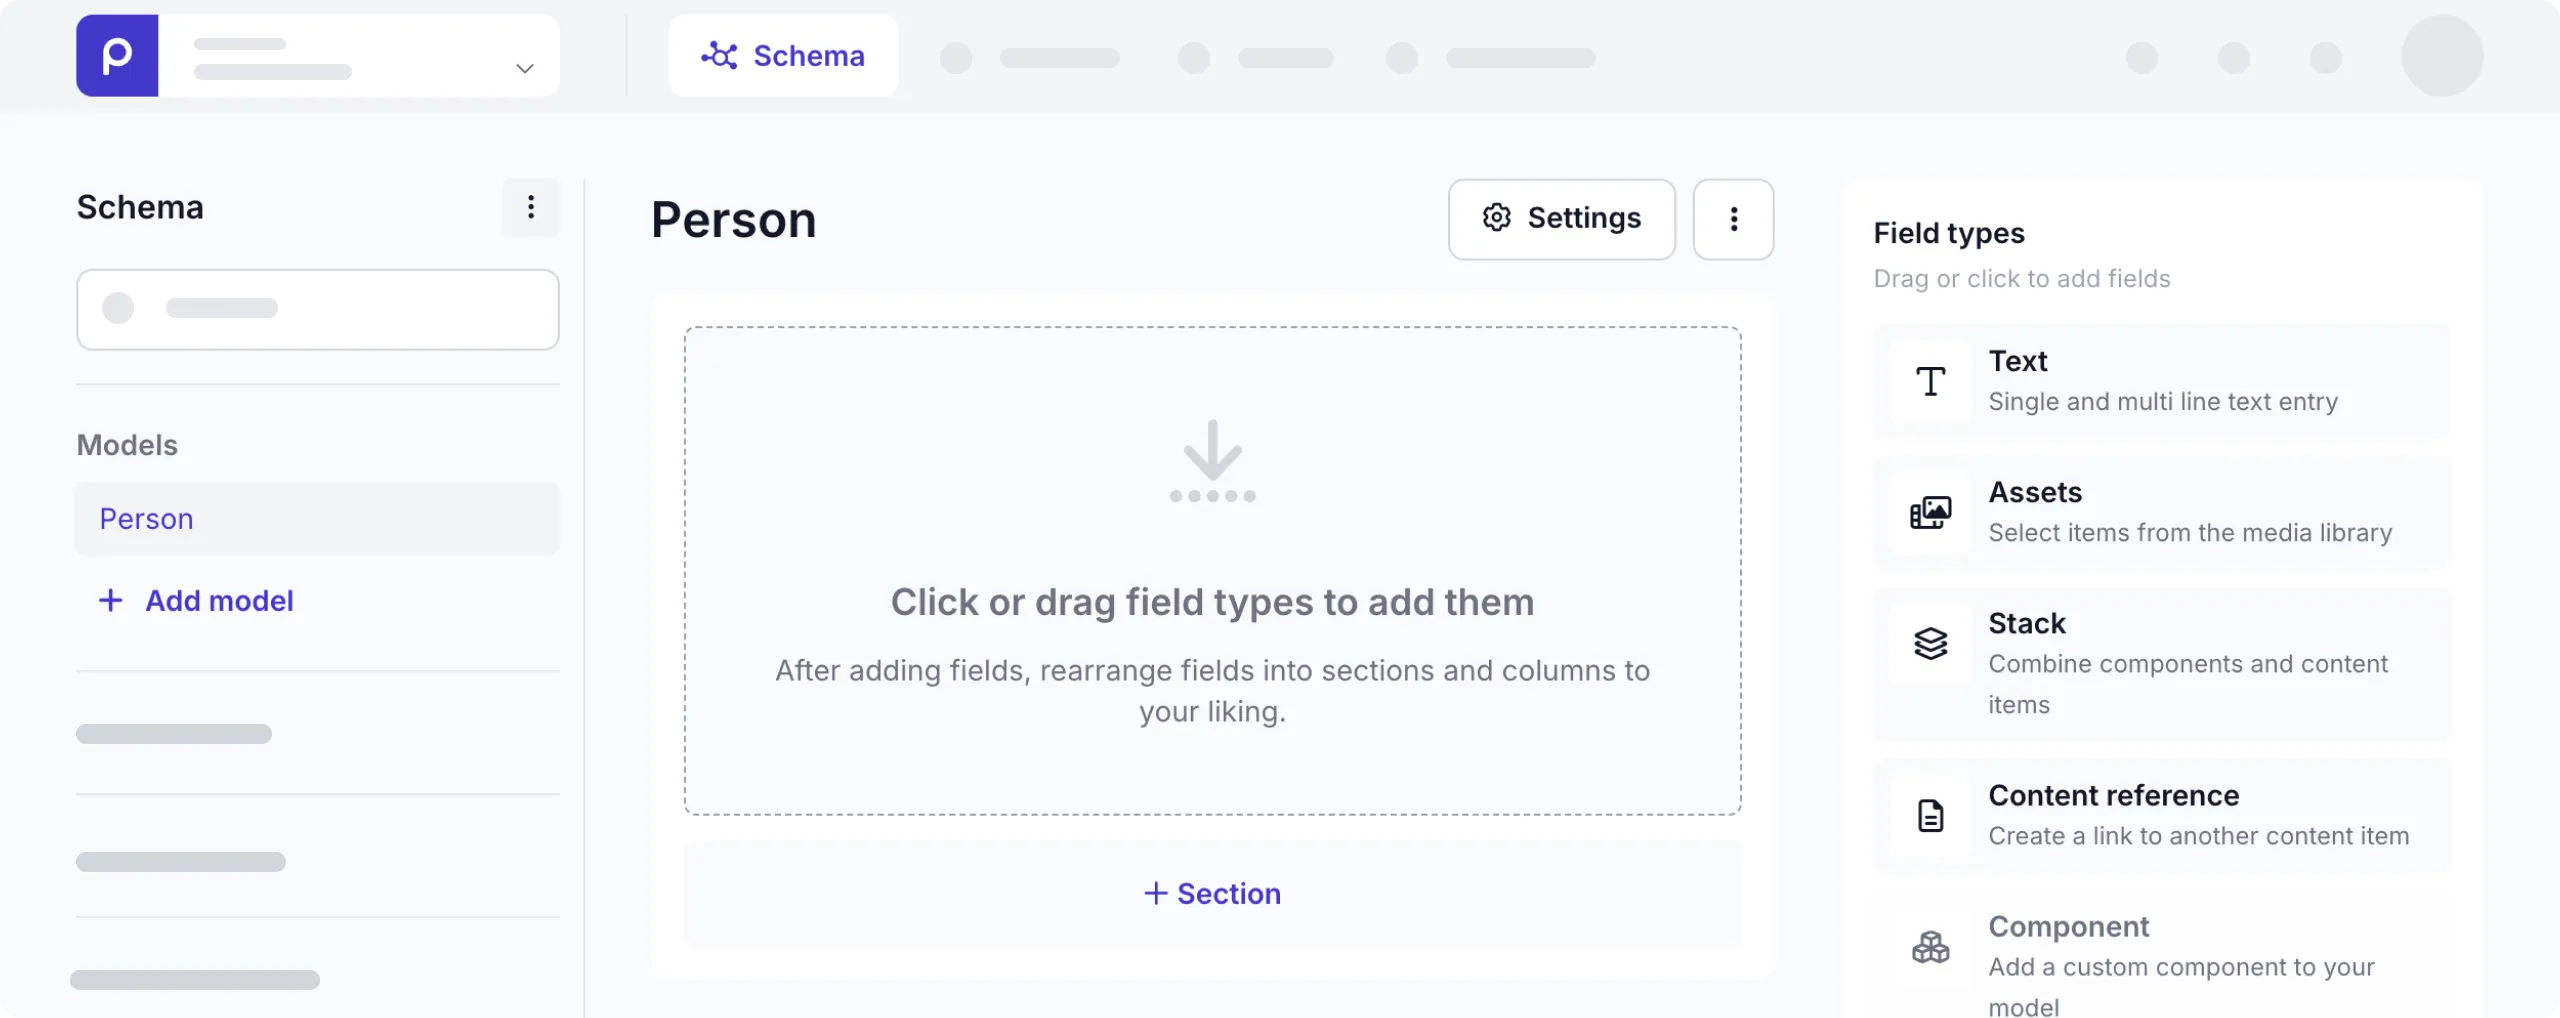Click the Settings gear icon
Screen dimensions: 2560x1018
(1496, 218)
